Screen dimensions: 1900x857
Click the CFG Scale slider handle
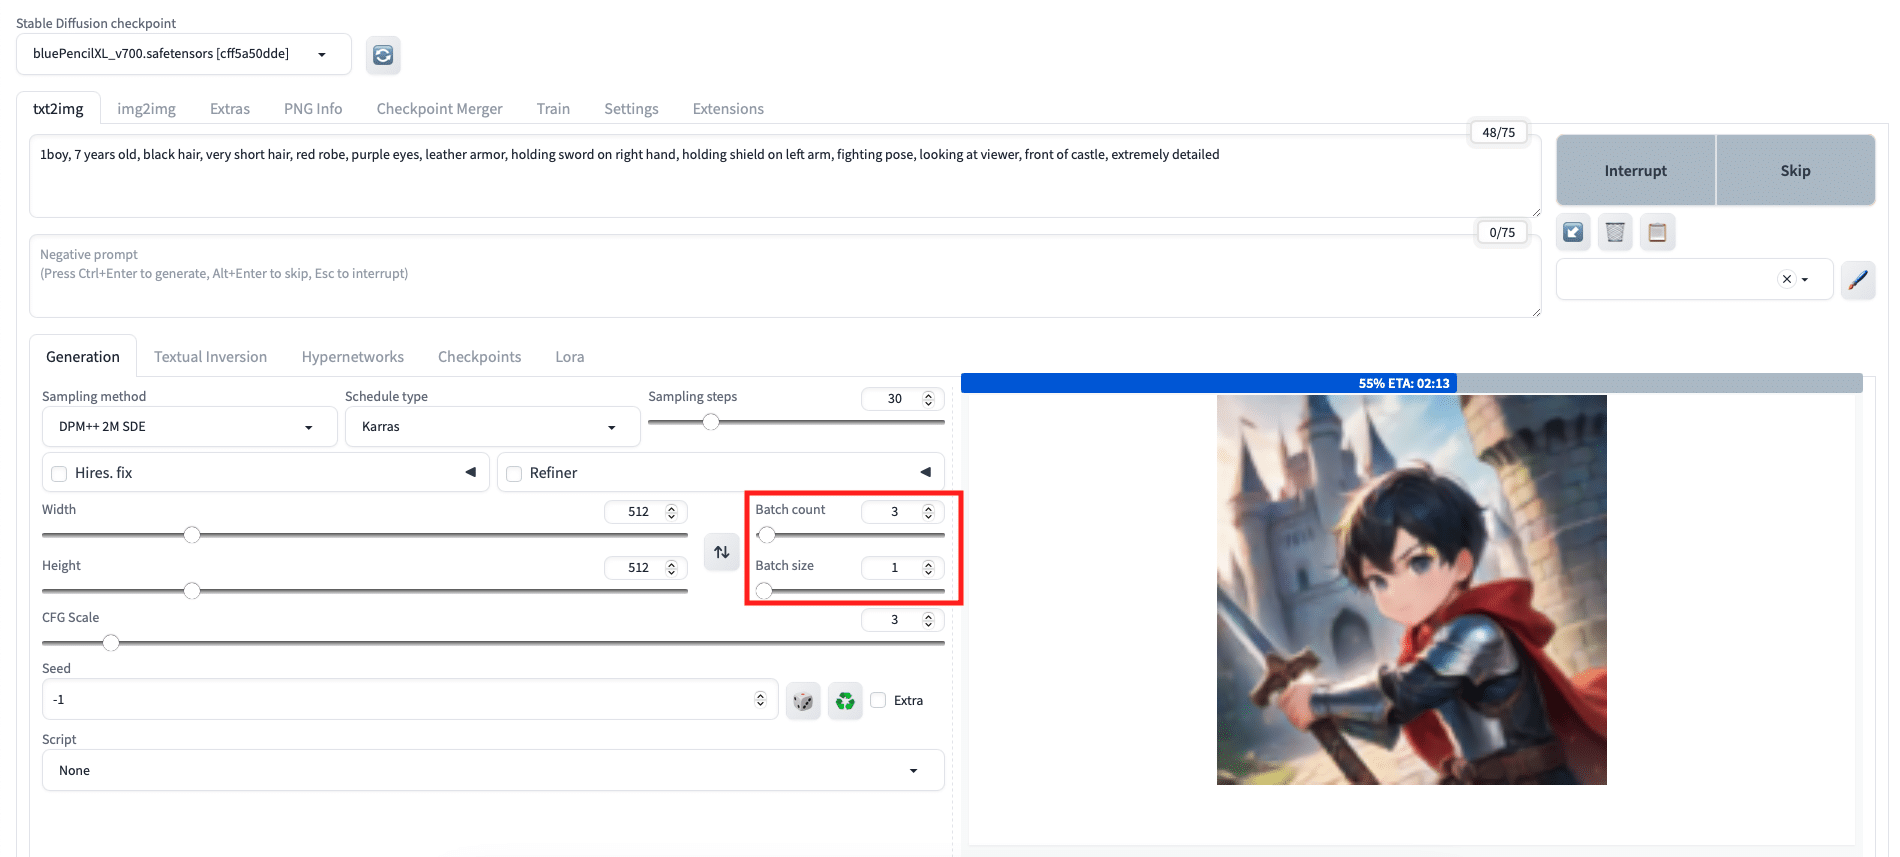coord(111,643)
